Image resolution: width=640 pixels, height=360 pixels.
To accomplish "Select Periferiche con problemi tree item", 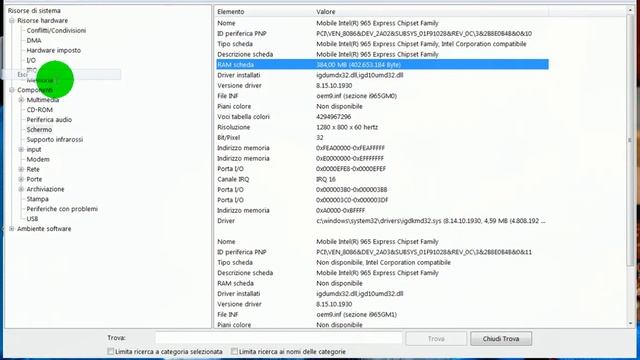I will click(62, 209).
